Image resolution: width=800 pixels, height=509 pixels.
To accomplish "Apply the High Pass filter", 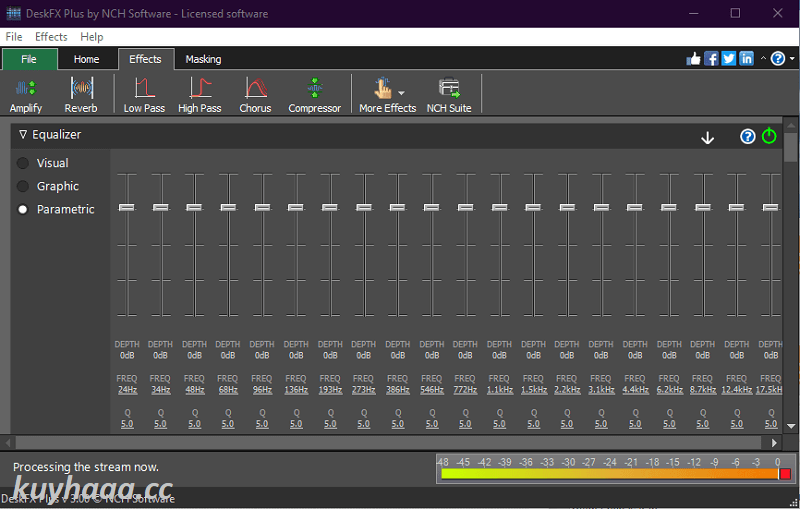I will pos(199,95).
